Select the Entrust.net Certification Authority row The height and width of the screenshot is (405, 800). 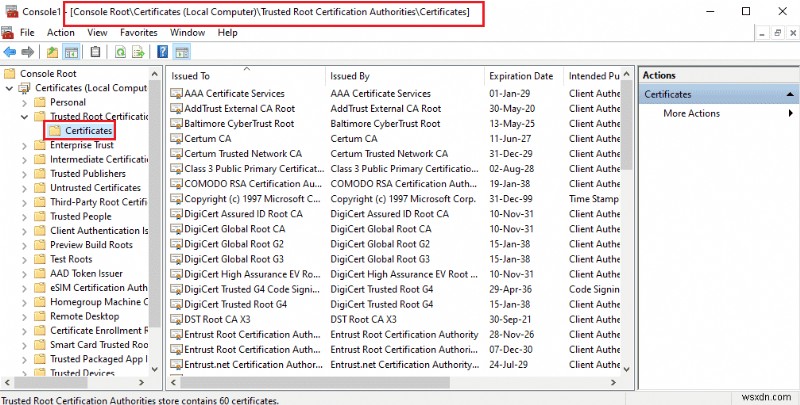click(395, 365)
